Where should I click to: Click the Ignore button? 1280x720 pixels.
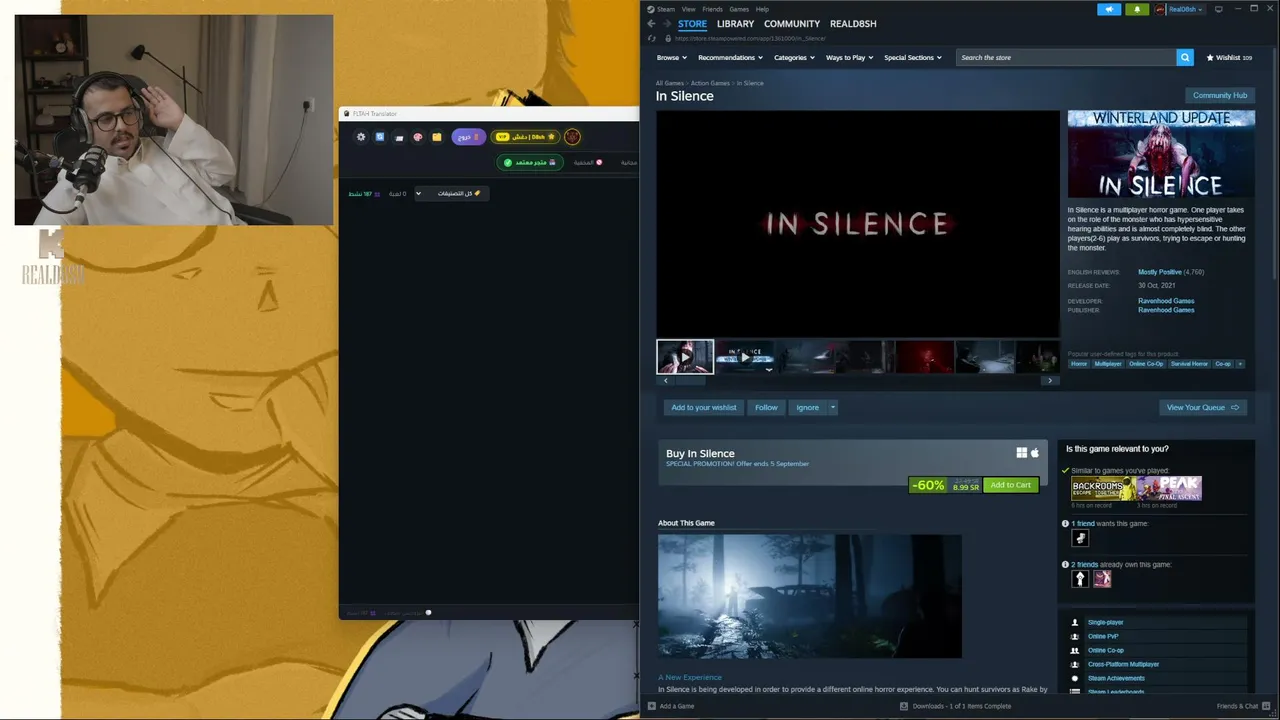tap(807, 407)
